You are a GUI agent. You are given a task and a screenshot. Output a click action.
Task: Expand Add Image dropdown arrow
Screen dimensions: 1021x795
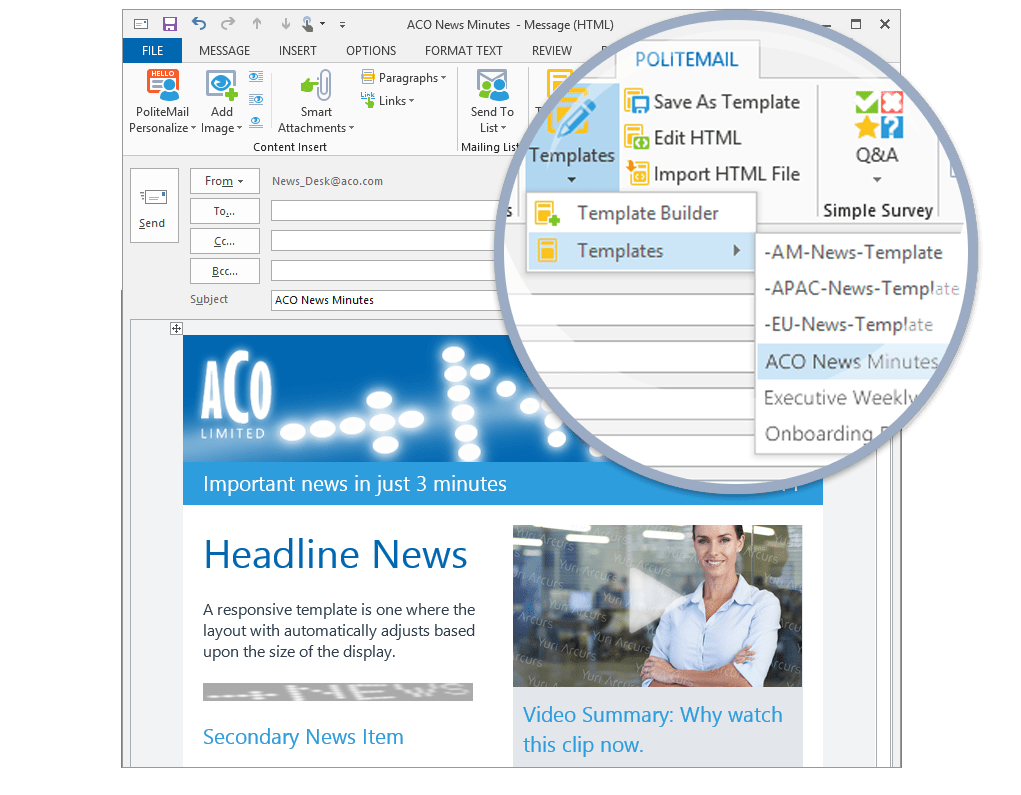pyautogui.click(x=240, y=128)
